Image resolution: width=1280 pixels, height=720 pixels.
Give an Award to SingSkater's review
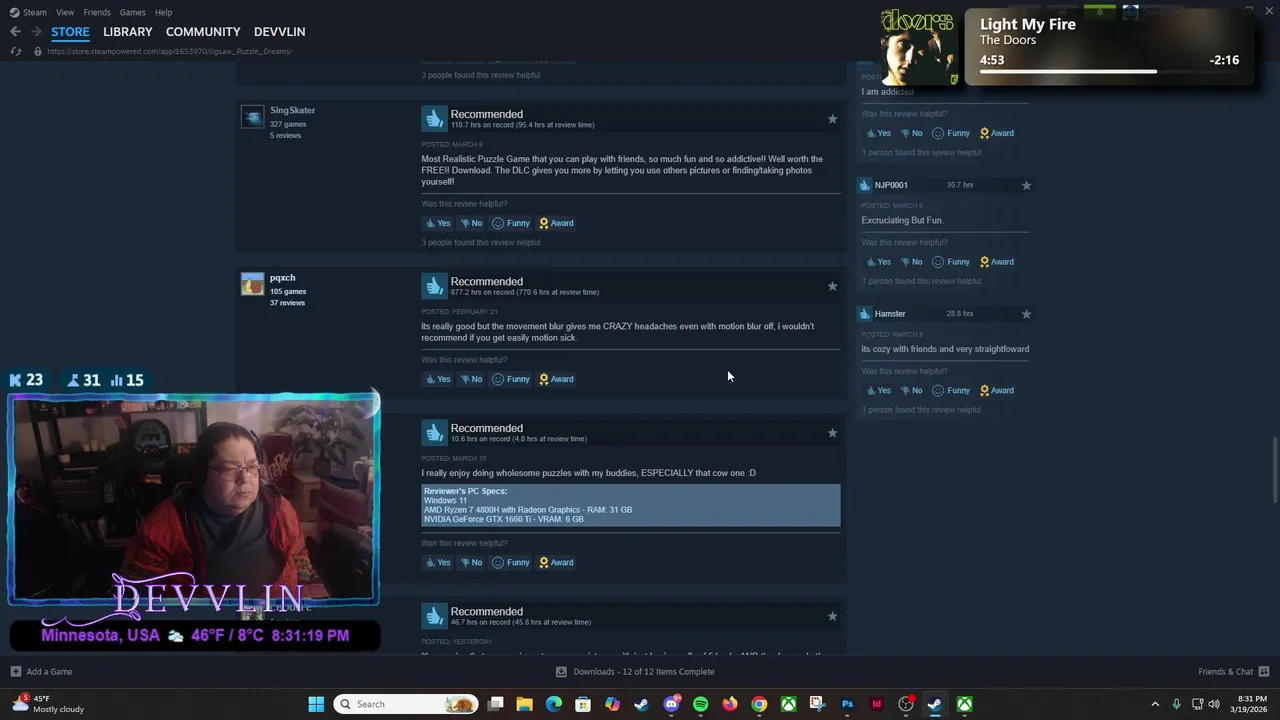click(556, 223)
